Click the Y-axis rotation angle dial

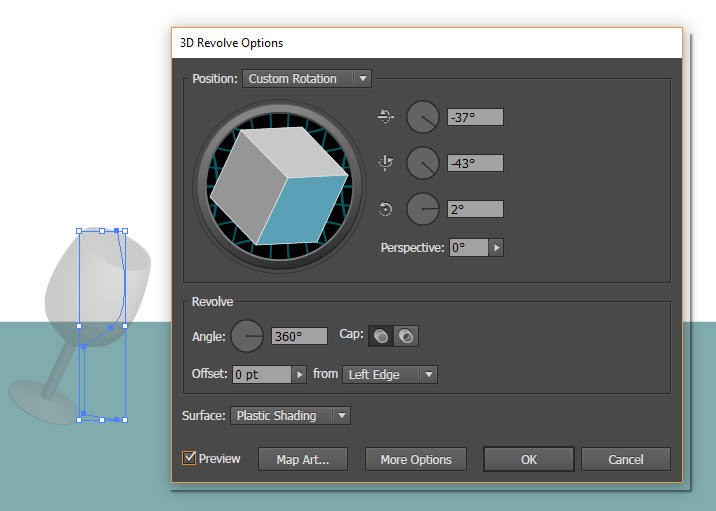tap(423, 163)
